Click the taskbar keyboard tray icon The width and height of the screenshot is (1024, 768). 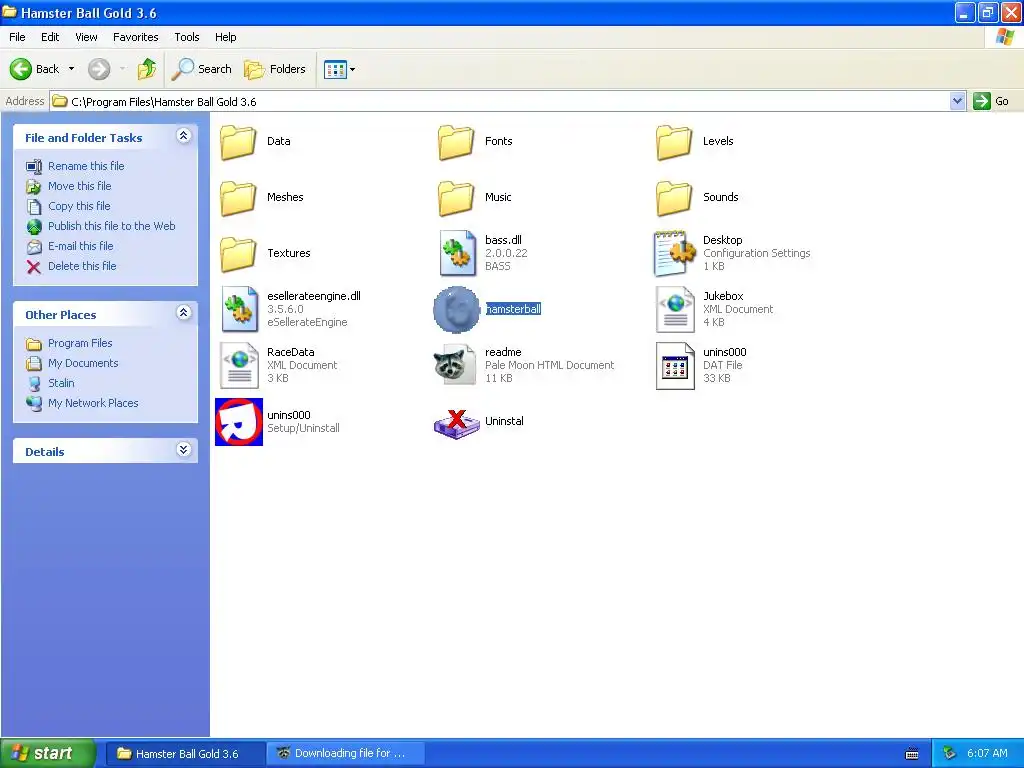tap(912, 754)
